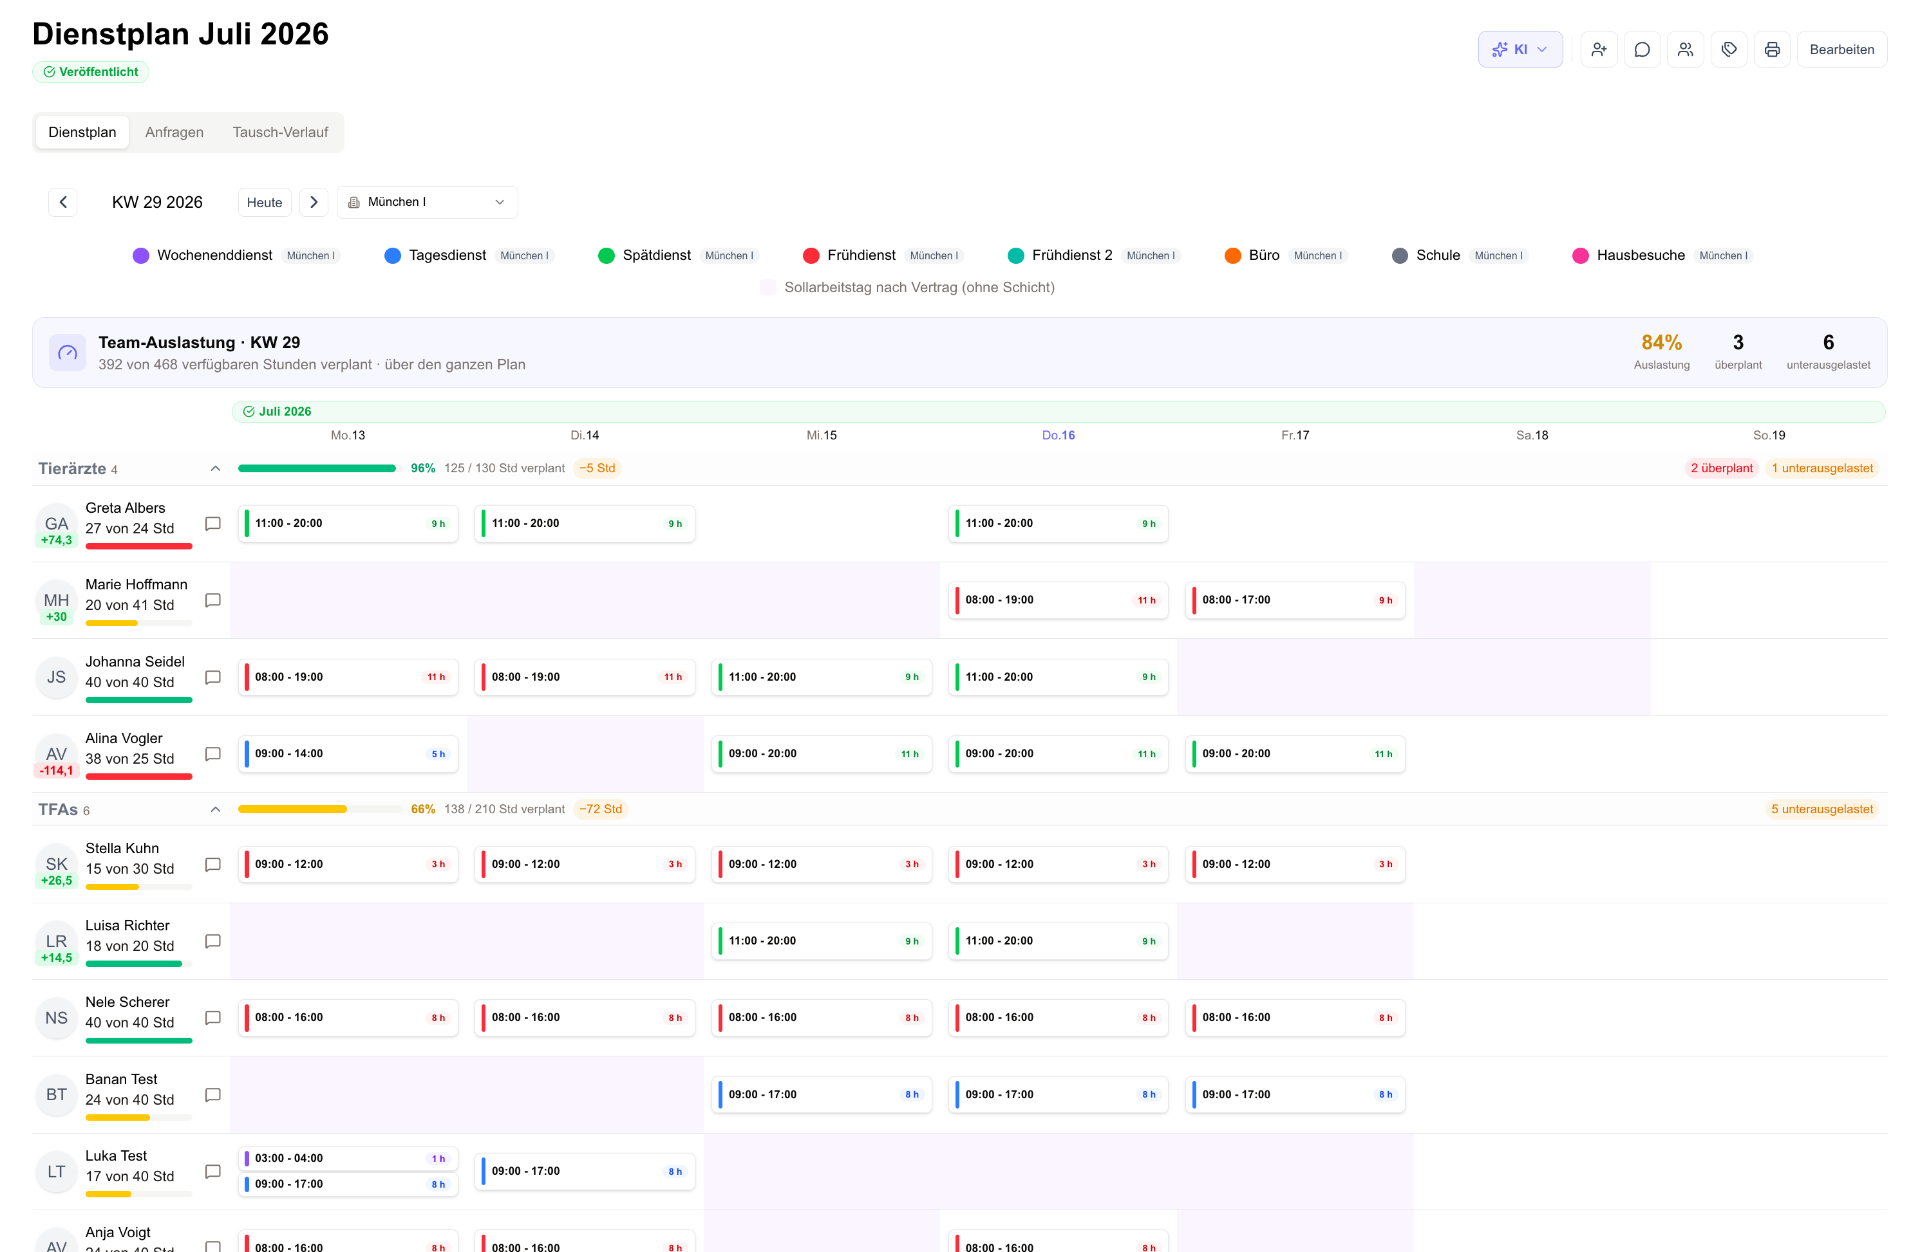
Task: Click the add employee icon
Action: click(x=1599, y=49)
